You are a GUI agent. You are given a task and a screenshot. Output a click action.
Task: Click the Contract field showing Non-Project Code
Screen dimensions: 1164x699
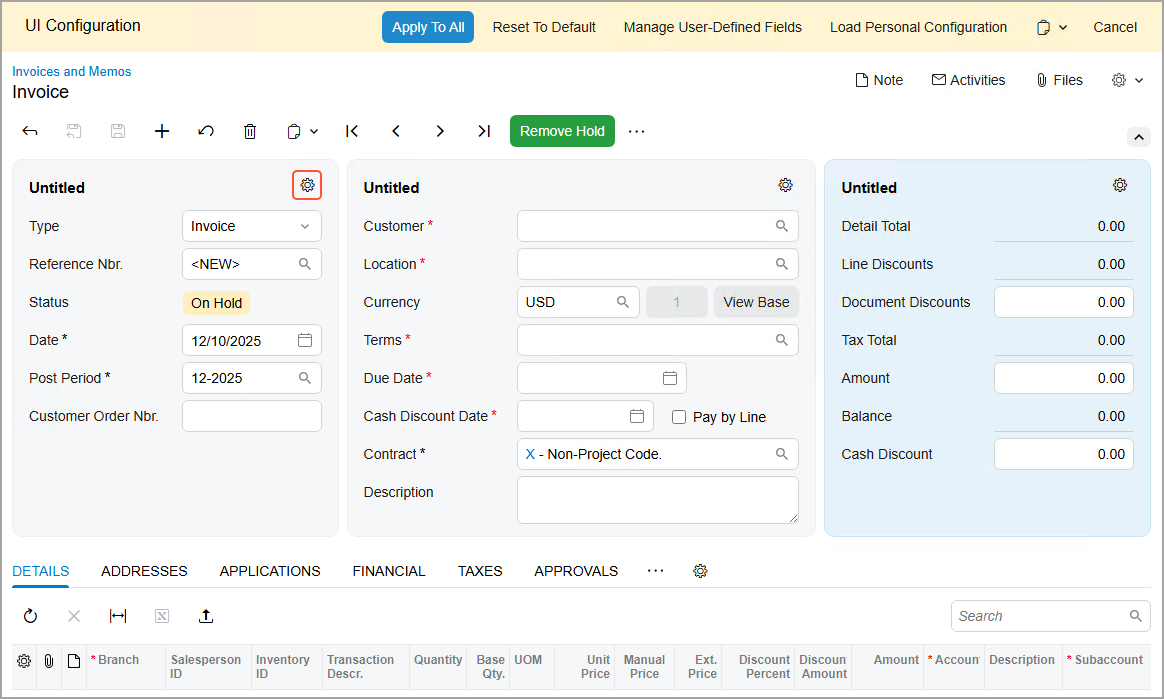[x=658, y=454]
